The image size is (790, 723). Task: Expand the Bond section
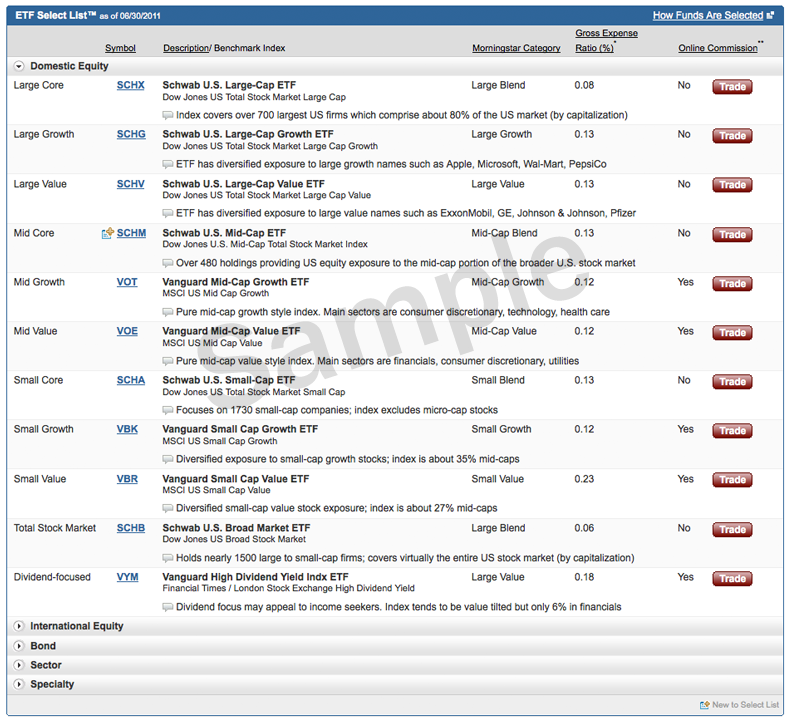click(19, 645)
